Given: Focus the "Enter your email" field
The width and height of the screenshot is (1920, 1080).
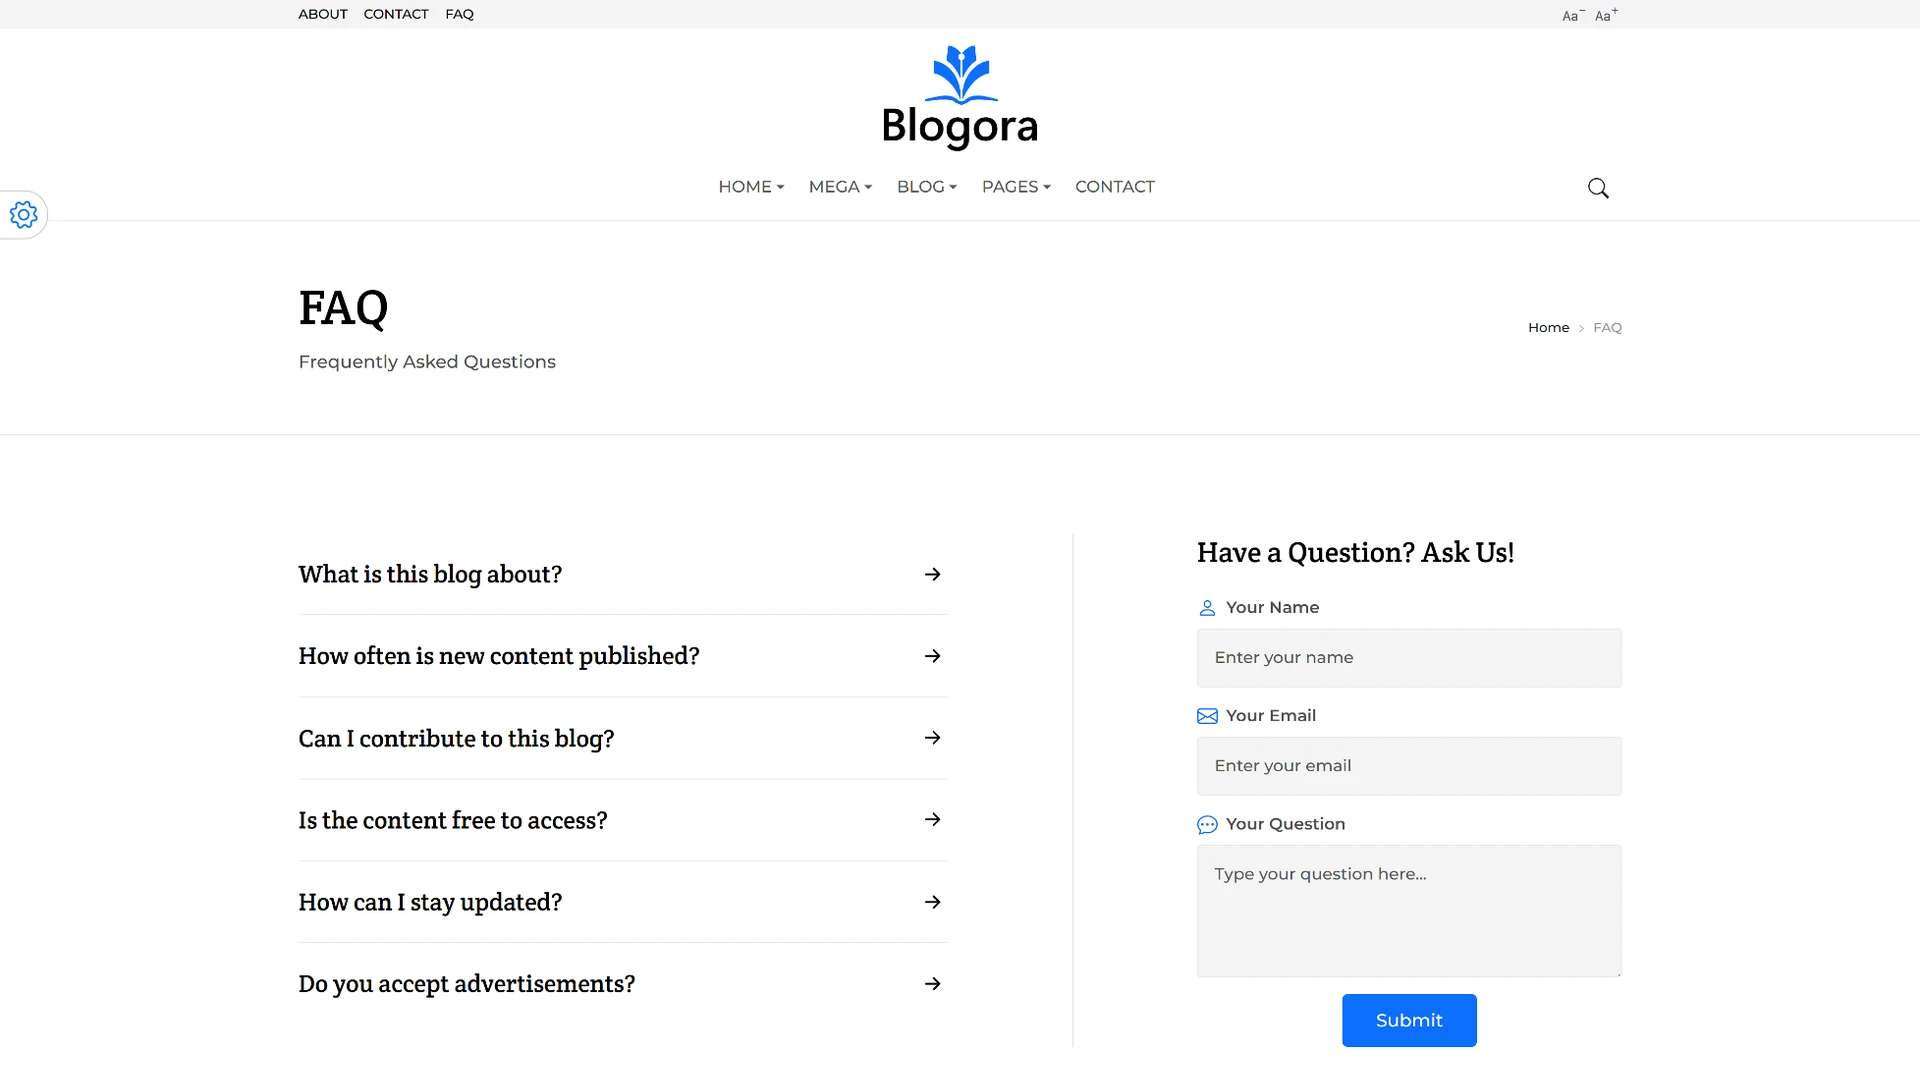Looking at the screenshot, I should tap(1409, 766).
